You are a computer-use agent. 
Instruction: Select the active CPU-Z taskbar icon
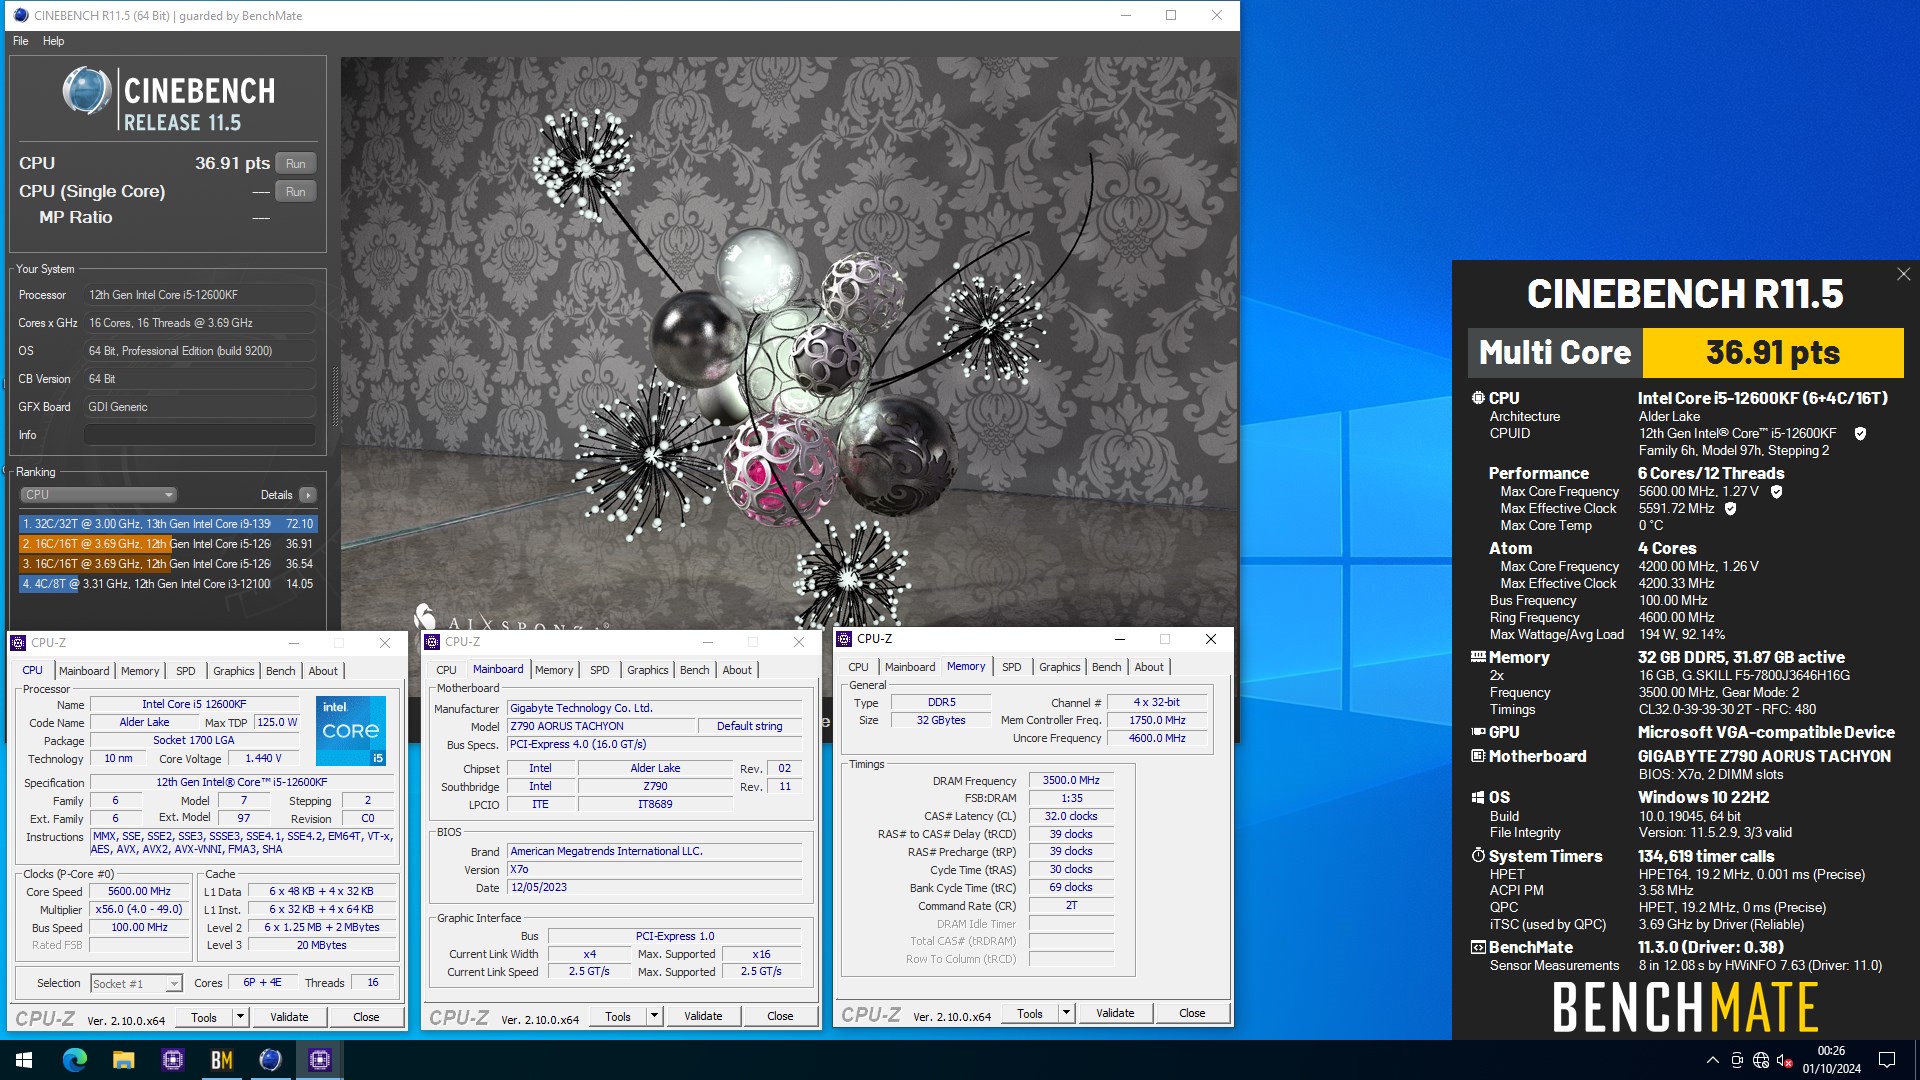(x=320, y=1059)
